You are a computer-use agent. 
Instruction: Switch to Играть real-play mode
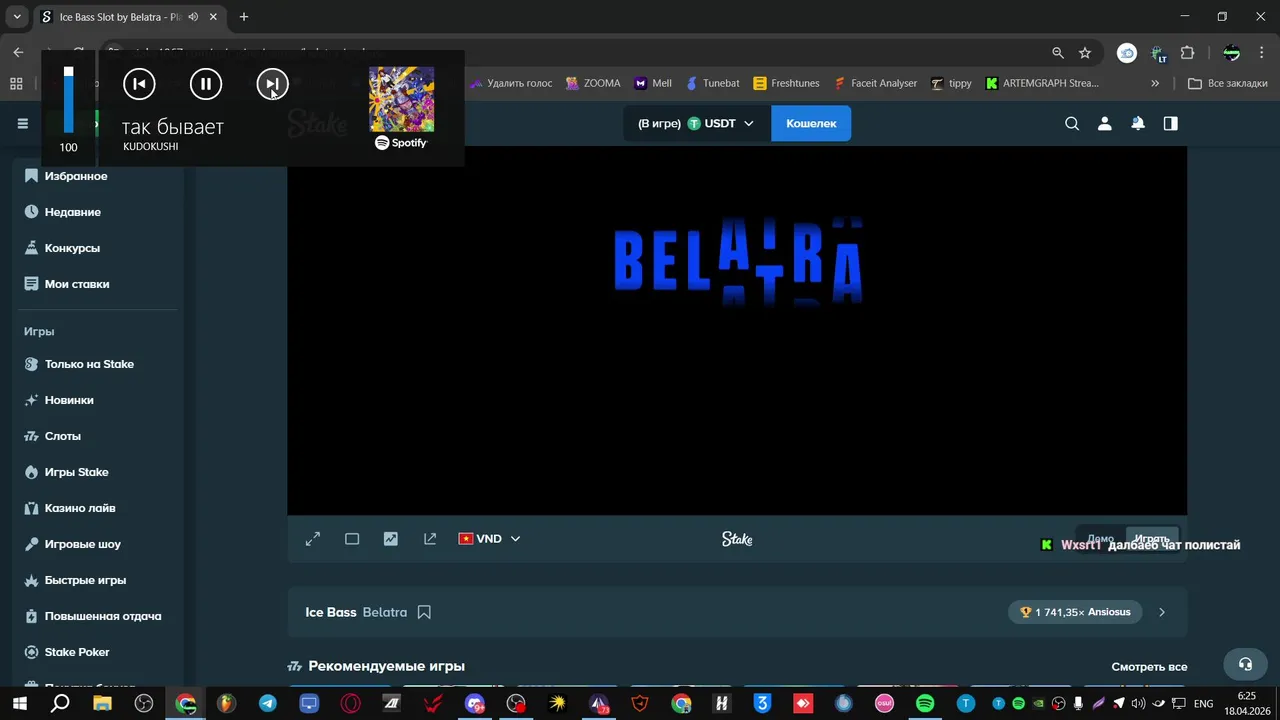click(1152, 539)
